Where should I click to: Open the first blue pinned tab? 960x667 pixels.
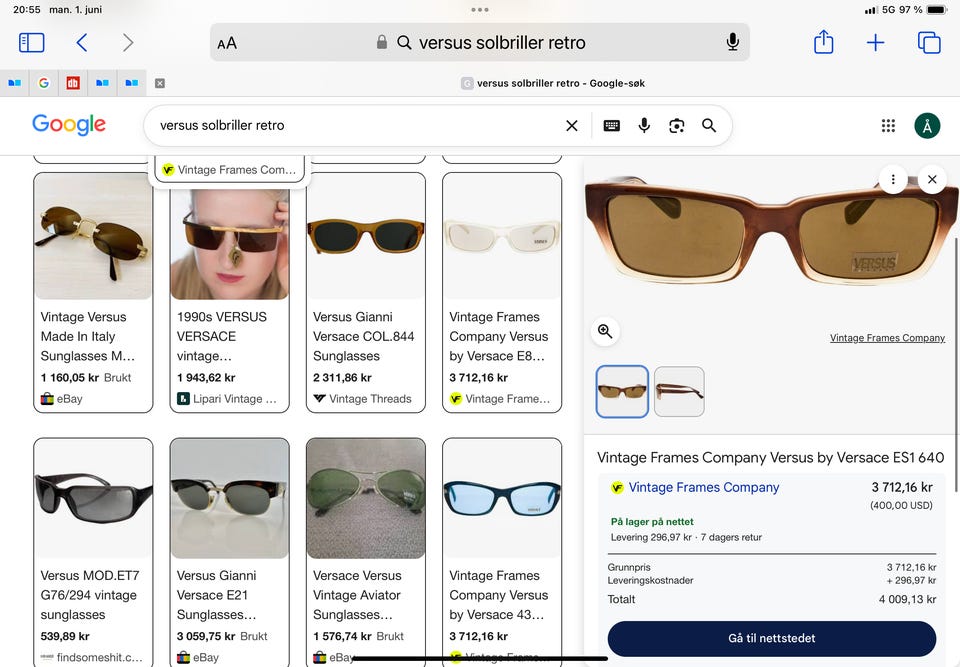[15, 83]
